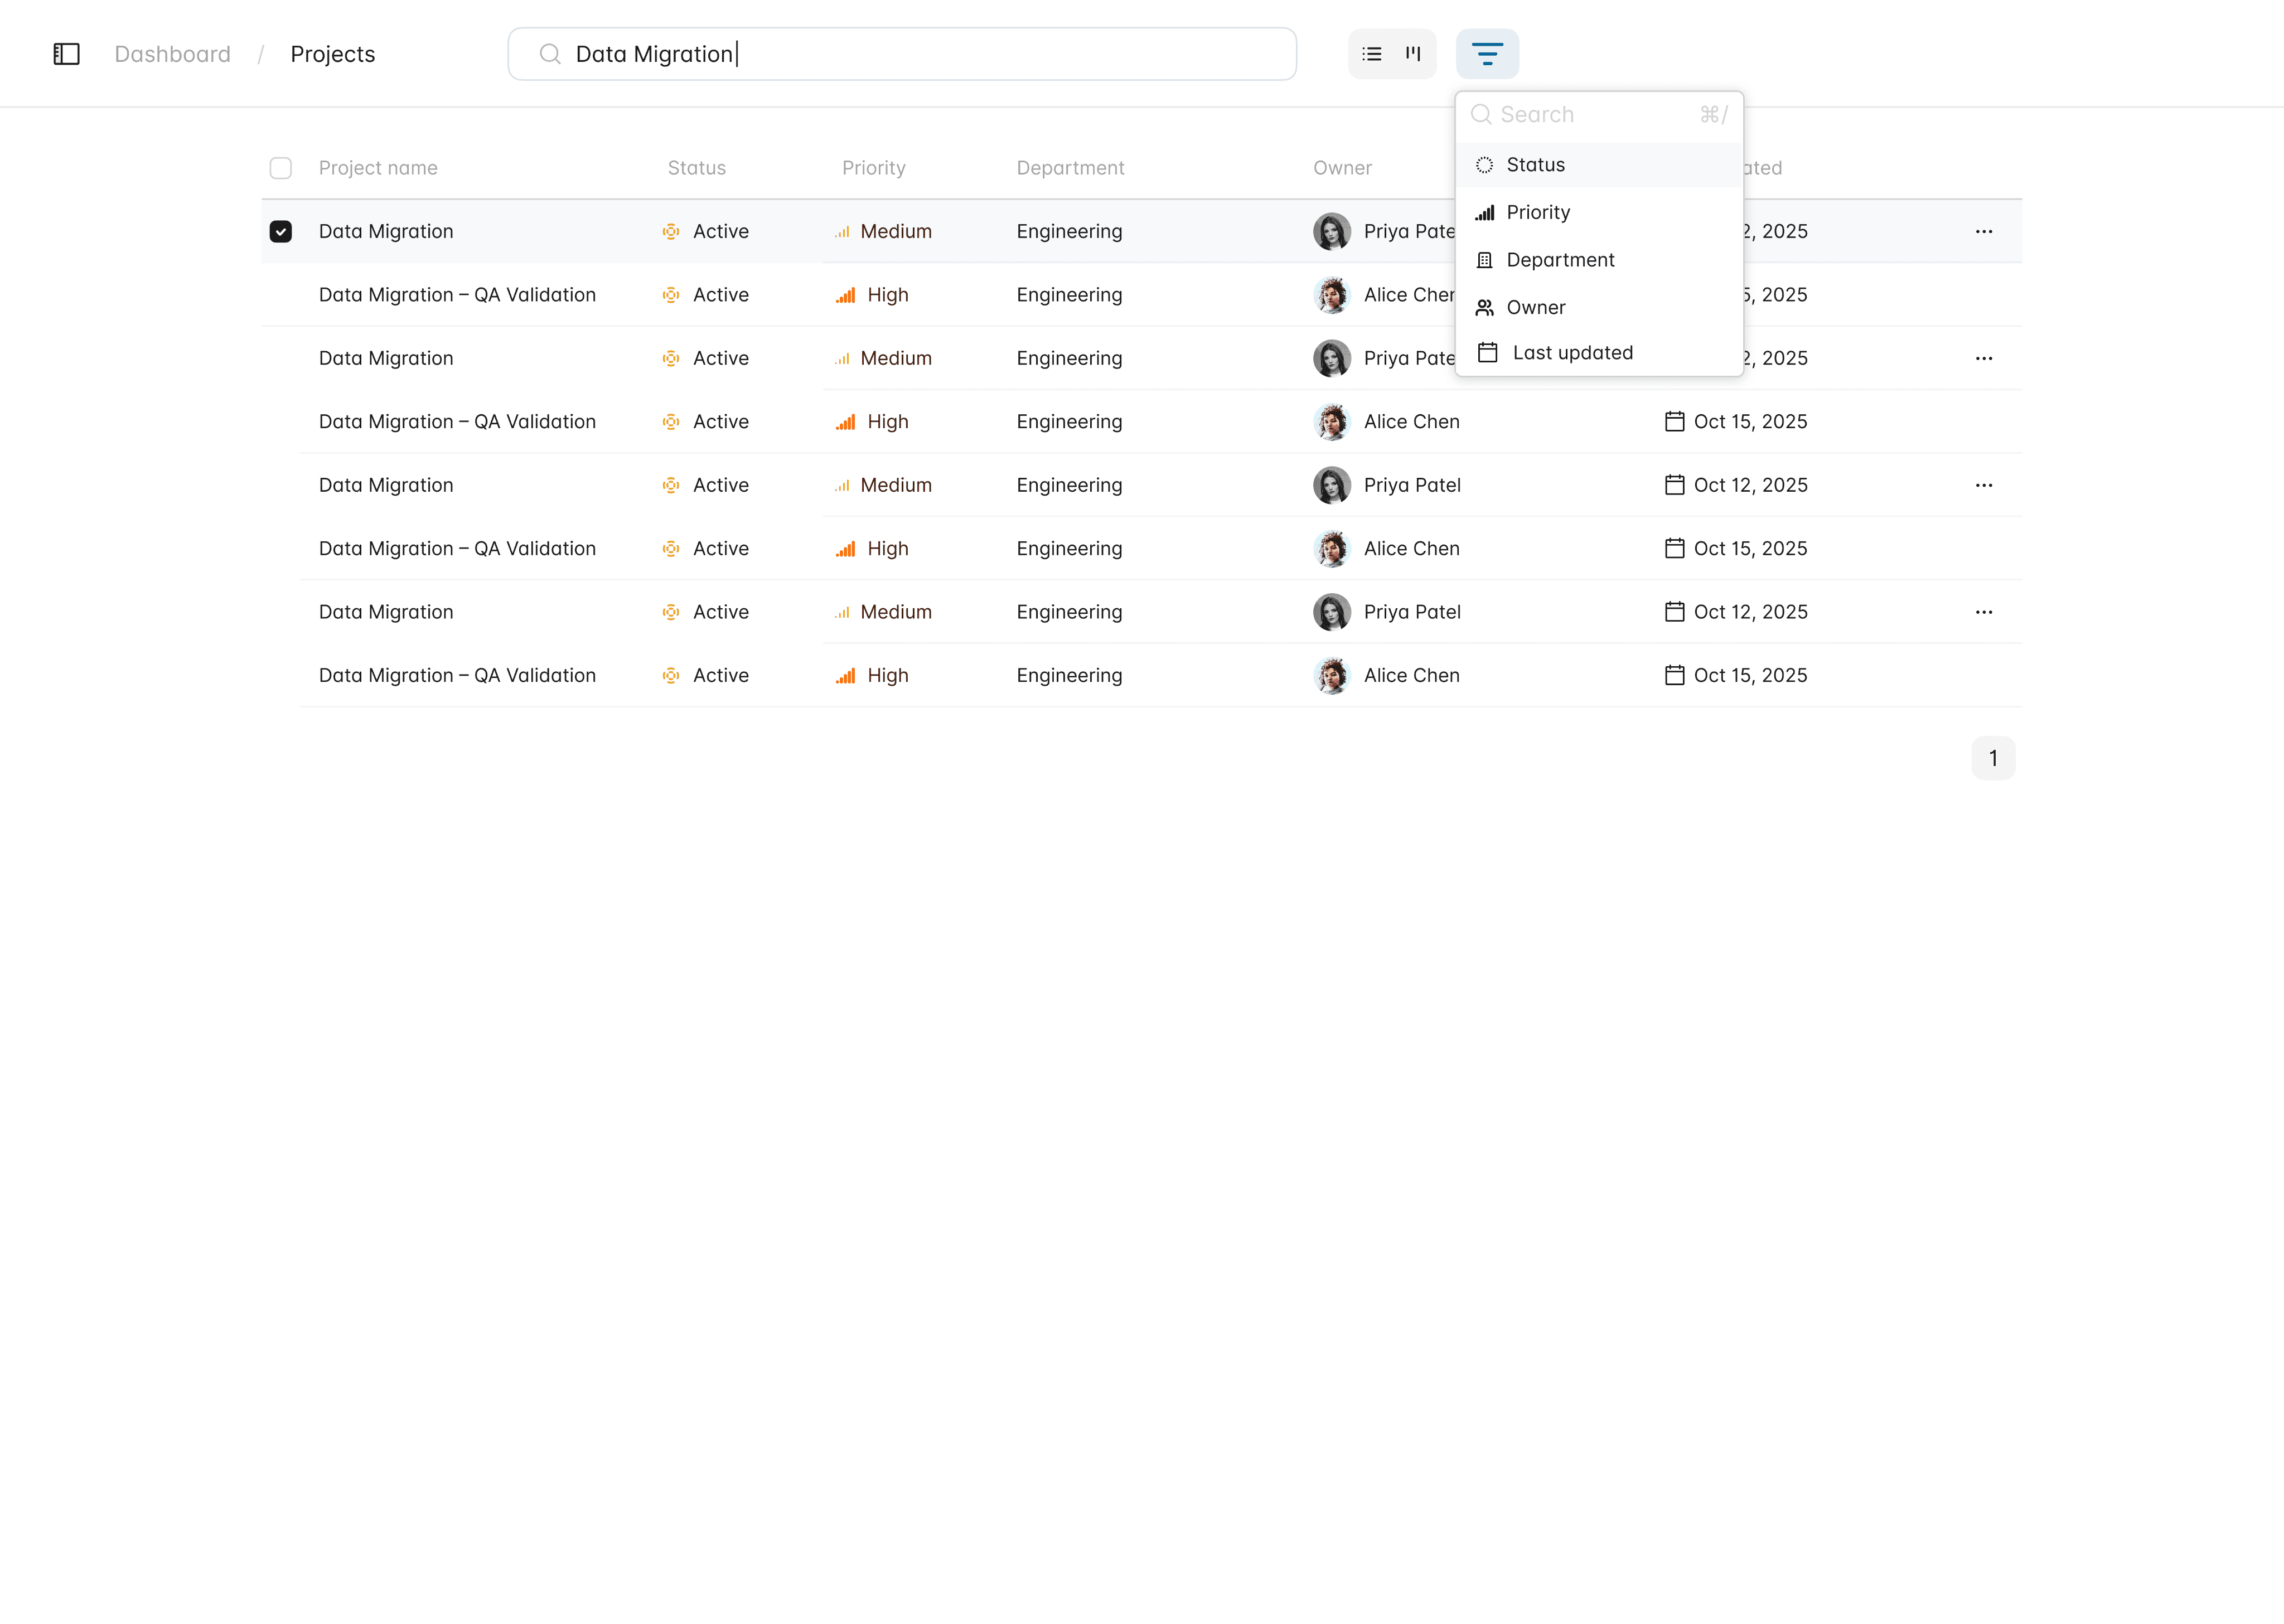Choose Priority in the filter menu

coord(1538,212)
